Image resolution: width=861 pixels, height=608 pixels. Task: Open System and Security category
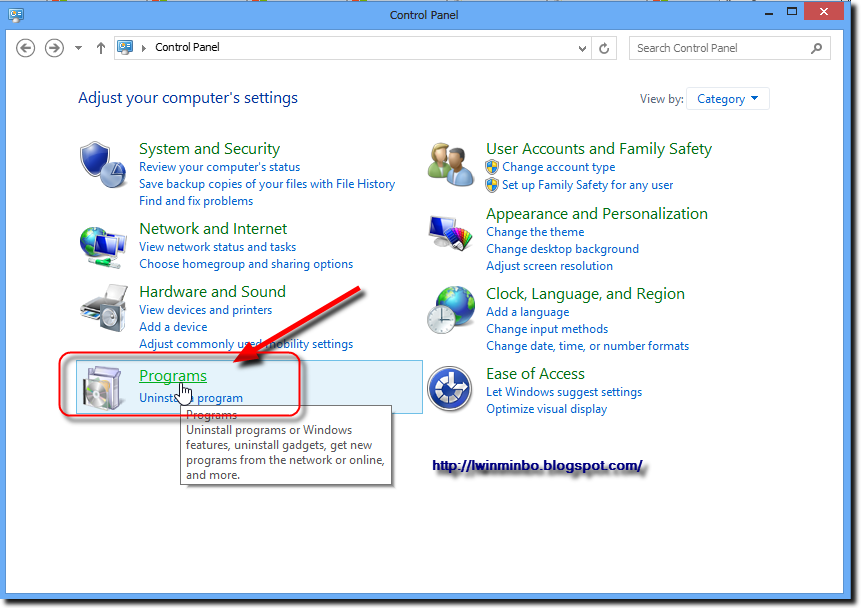(209, 149)
